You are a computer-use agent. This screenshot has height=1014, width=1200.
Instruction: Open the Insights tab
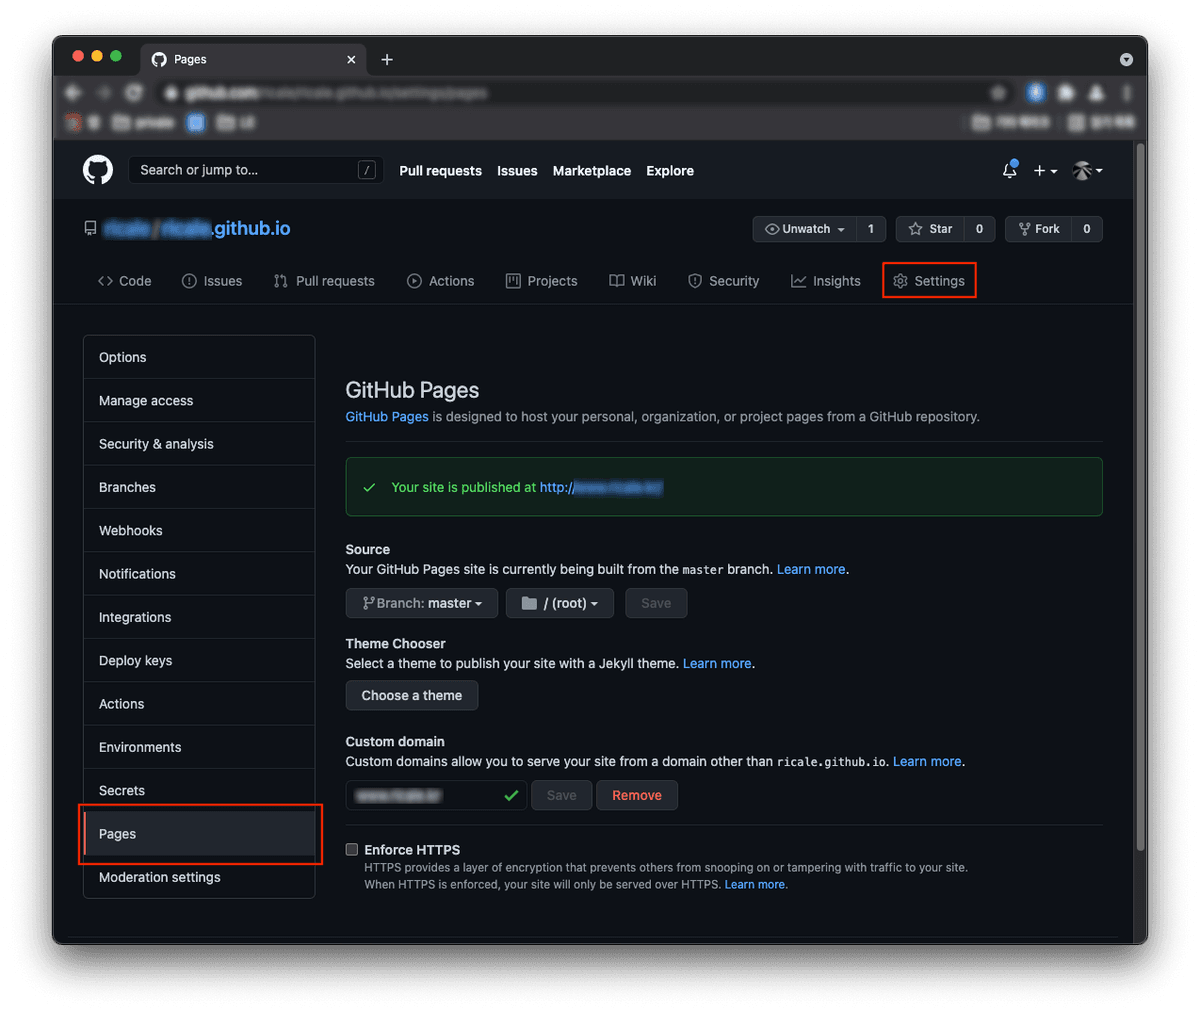click(826, 281)
